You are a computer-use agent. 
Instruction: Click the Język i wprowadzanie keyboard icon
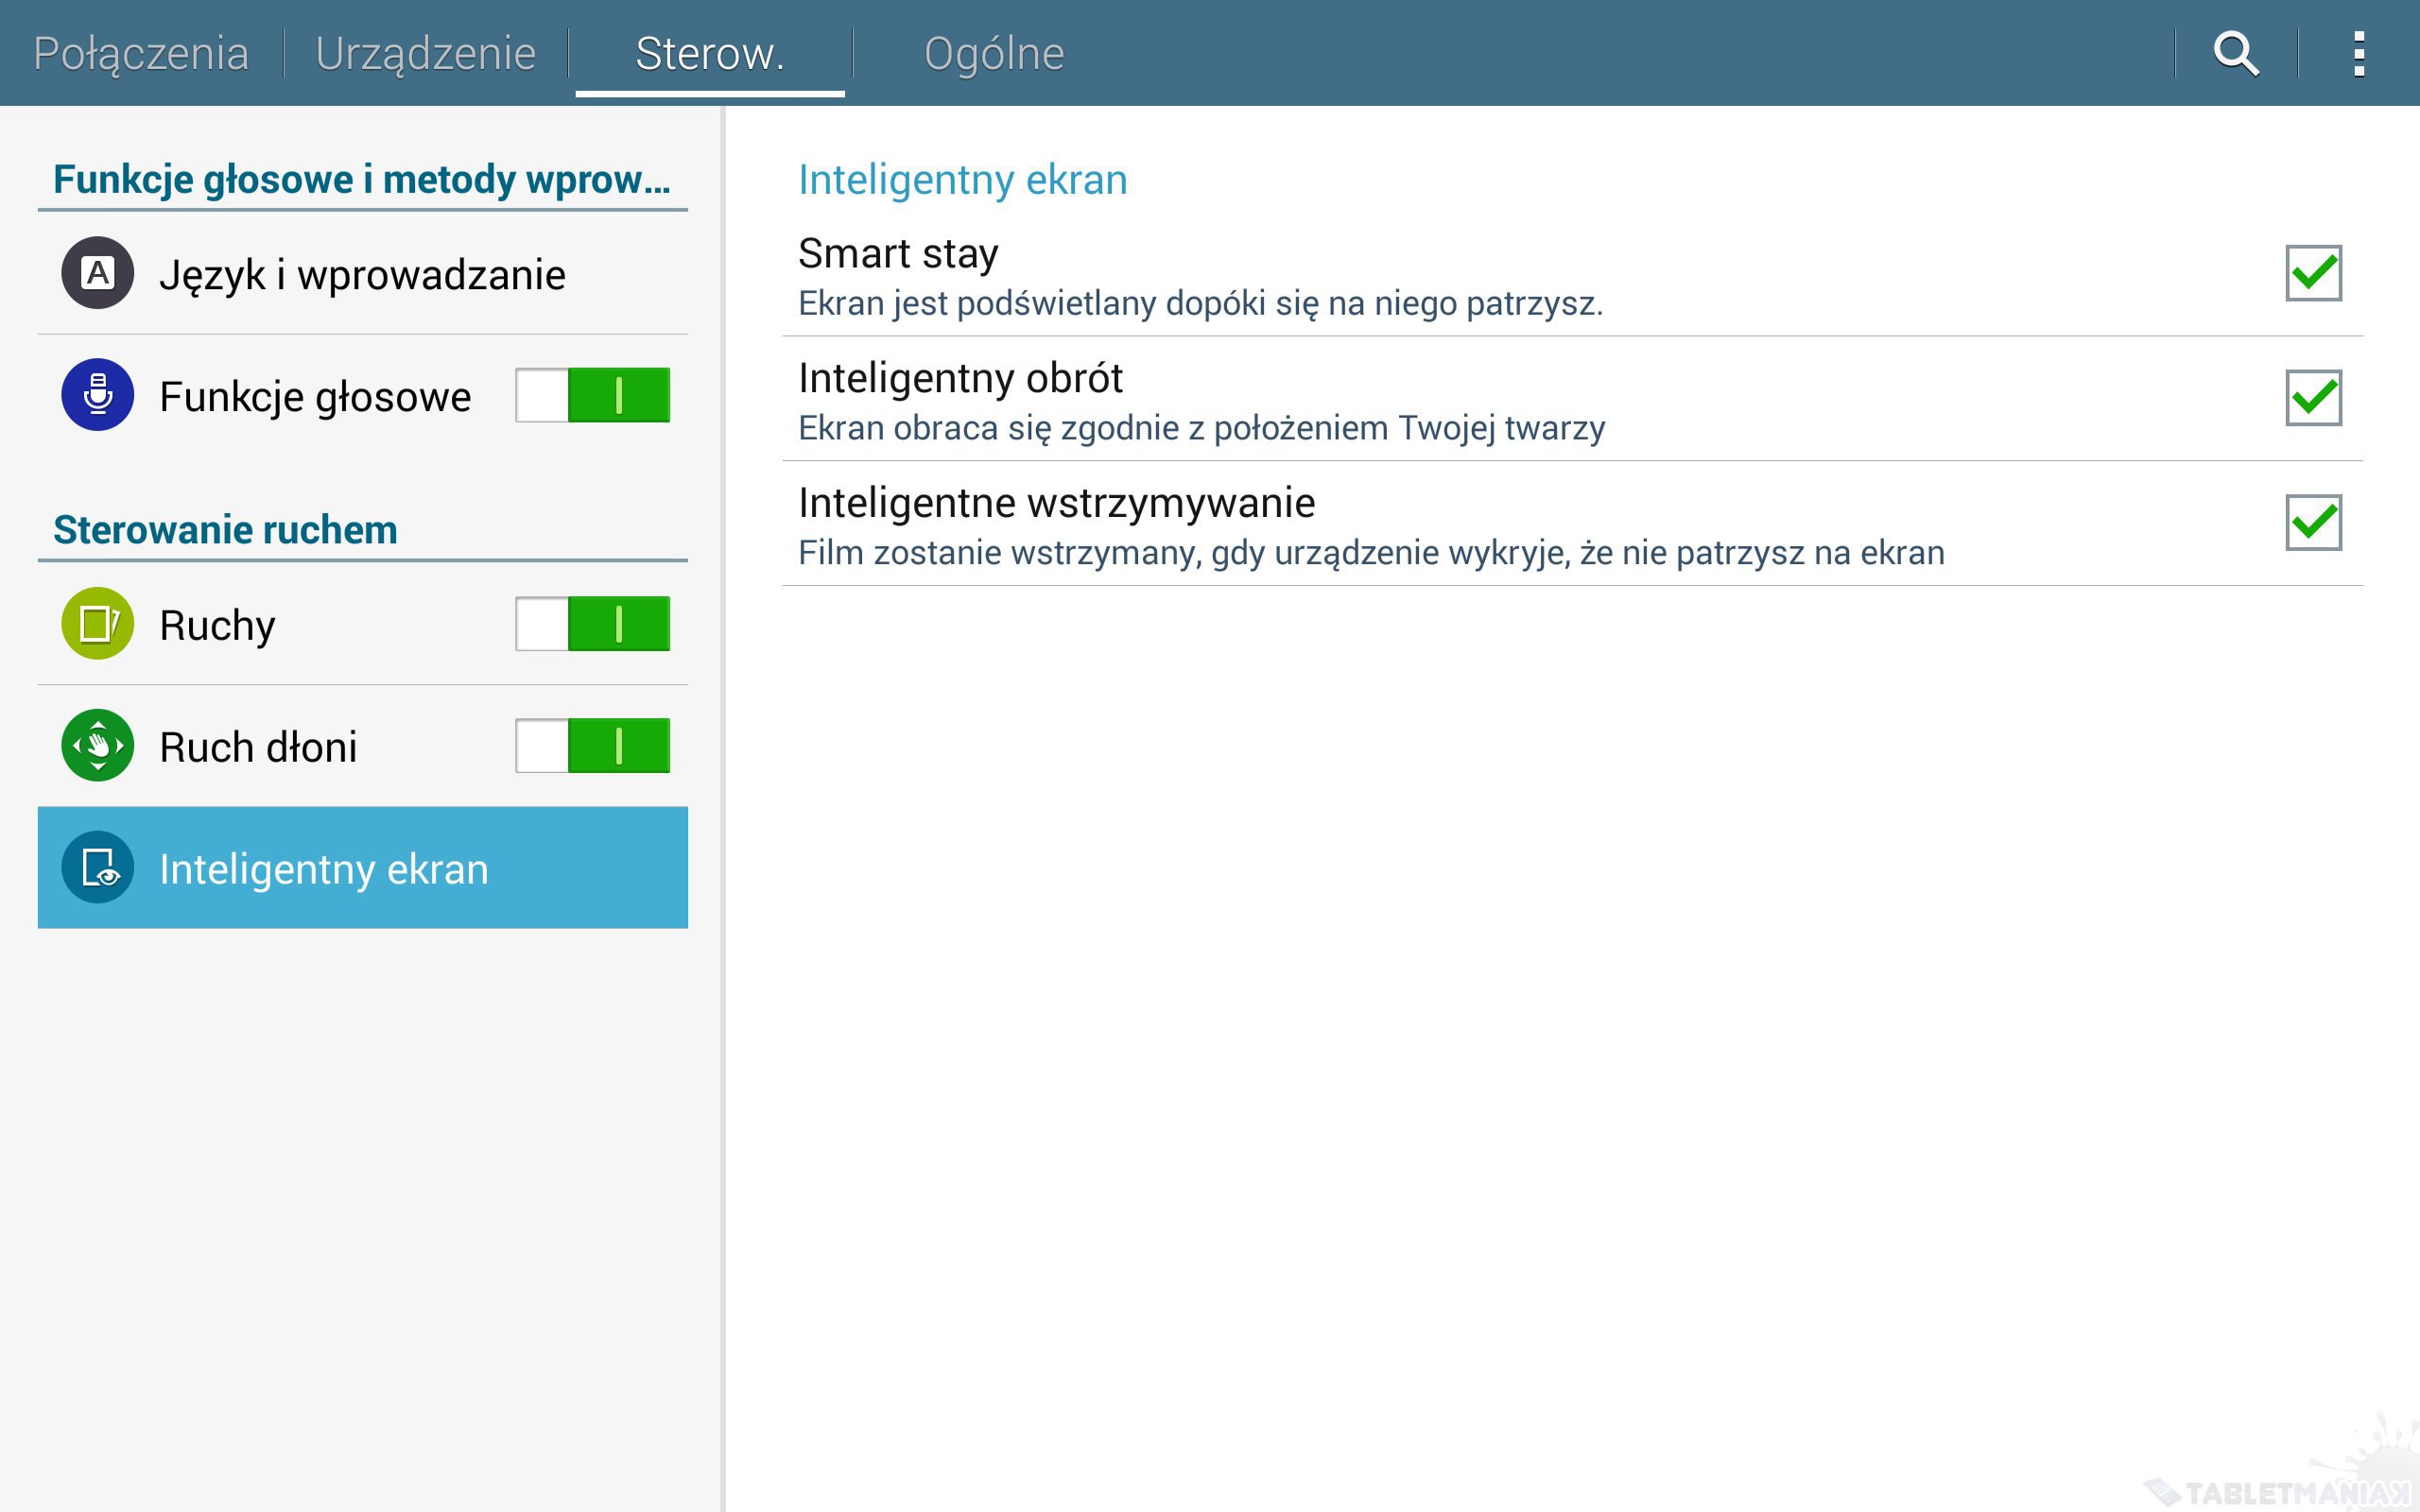[98, 273]
